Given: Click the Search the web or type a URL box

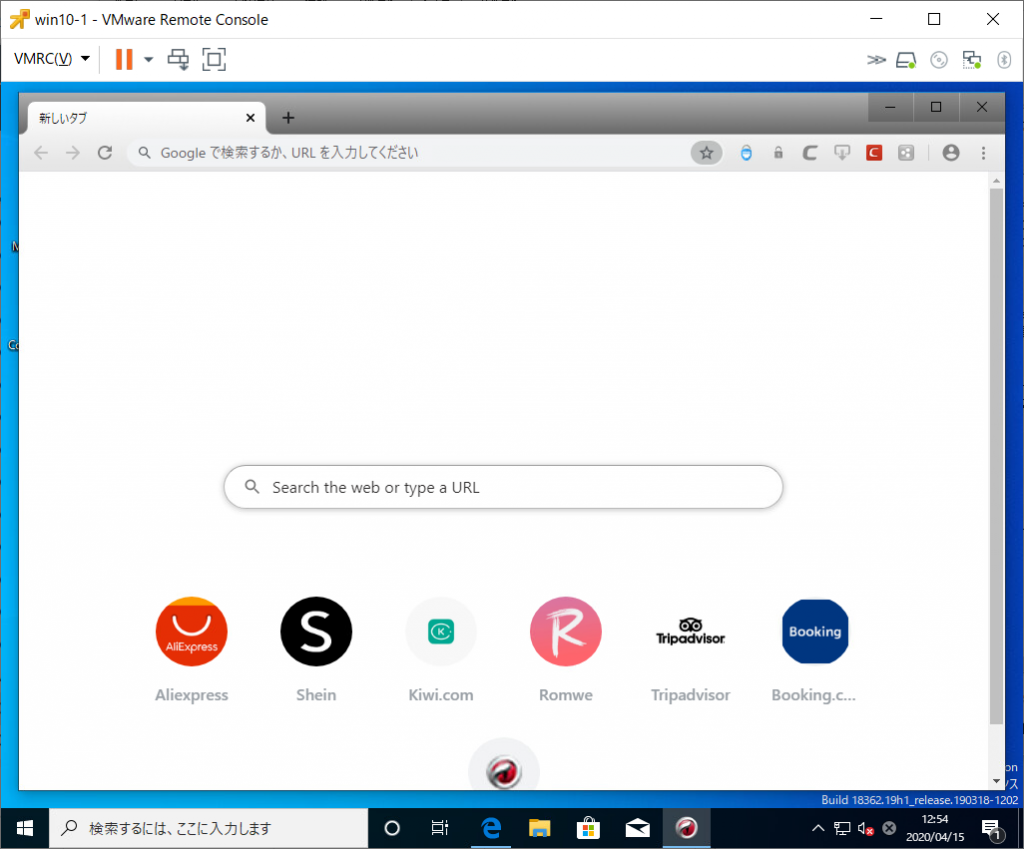Looking at the screenshot, I should 503,487.
